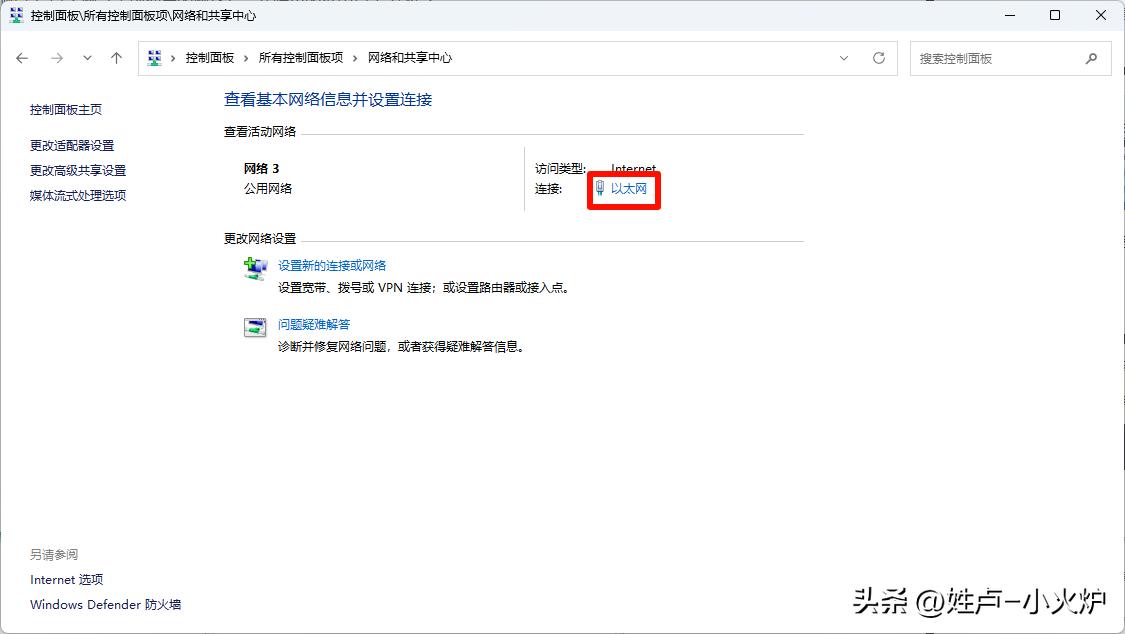
Task: Click the Control Panel icon in the address bar
Action: [x=155, y=58]
